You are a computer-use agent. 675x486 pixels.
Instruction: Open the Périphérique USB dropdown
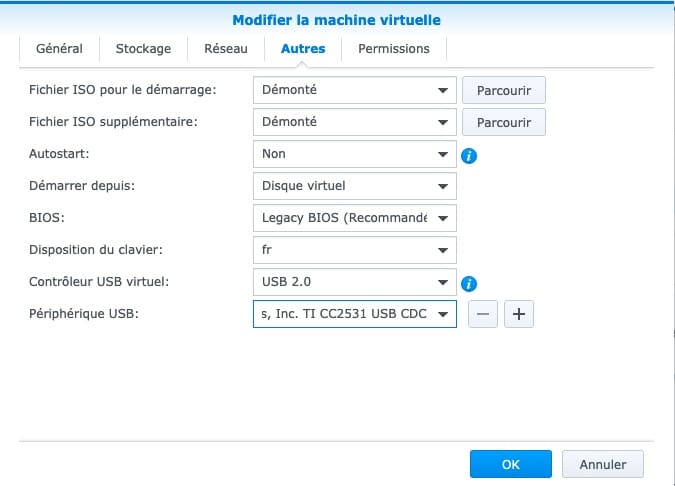point(355,314)
